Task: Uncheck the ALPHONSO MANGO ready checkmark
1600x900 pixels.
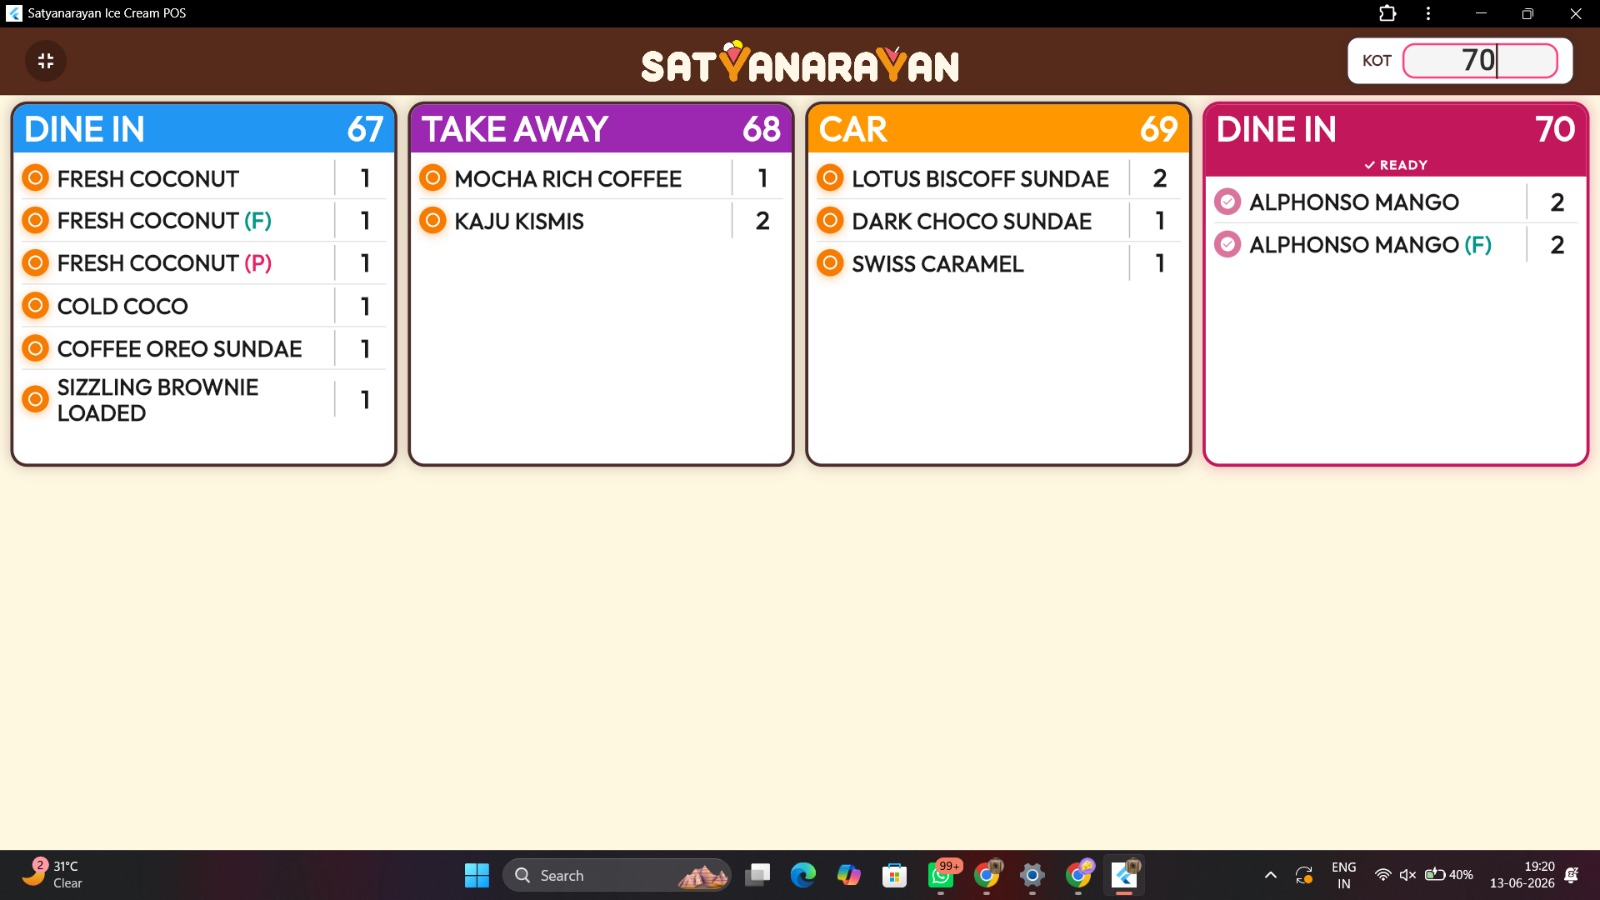Action: (x=1228, y=202)
